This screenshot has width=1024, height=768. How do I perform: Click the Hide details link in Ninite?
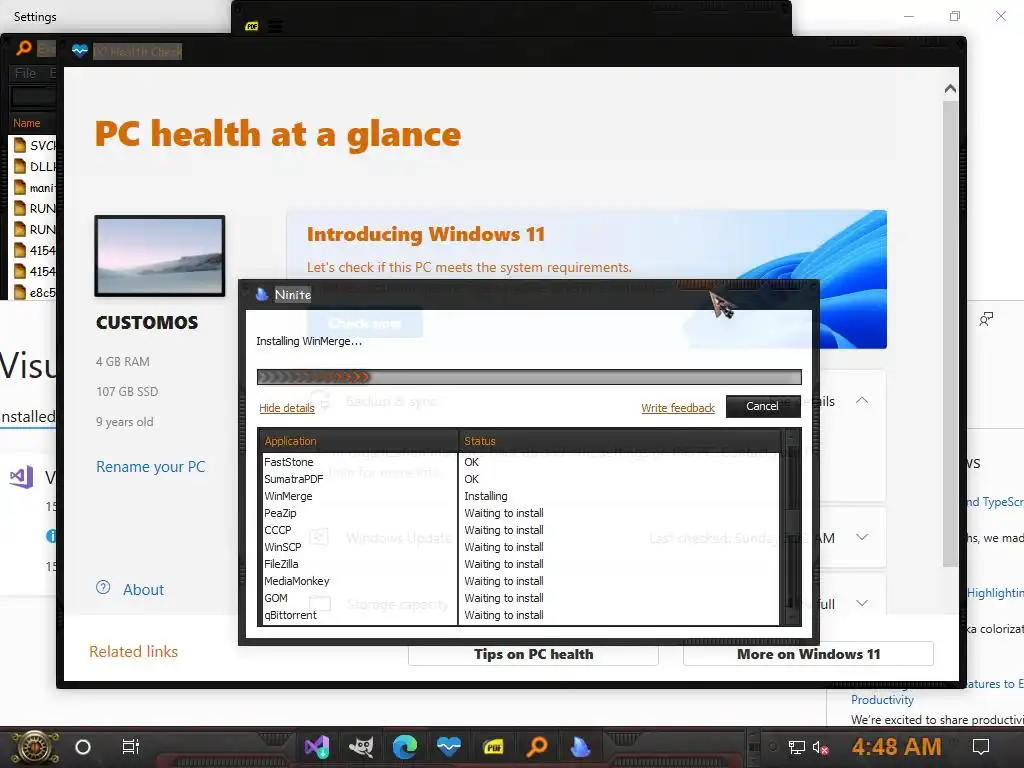click(x=287, y=408)
